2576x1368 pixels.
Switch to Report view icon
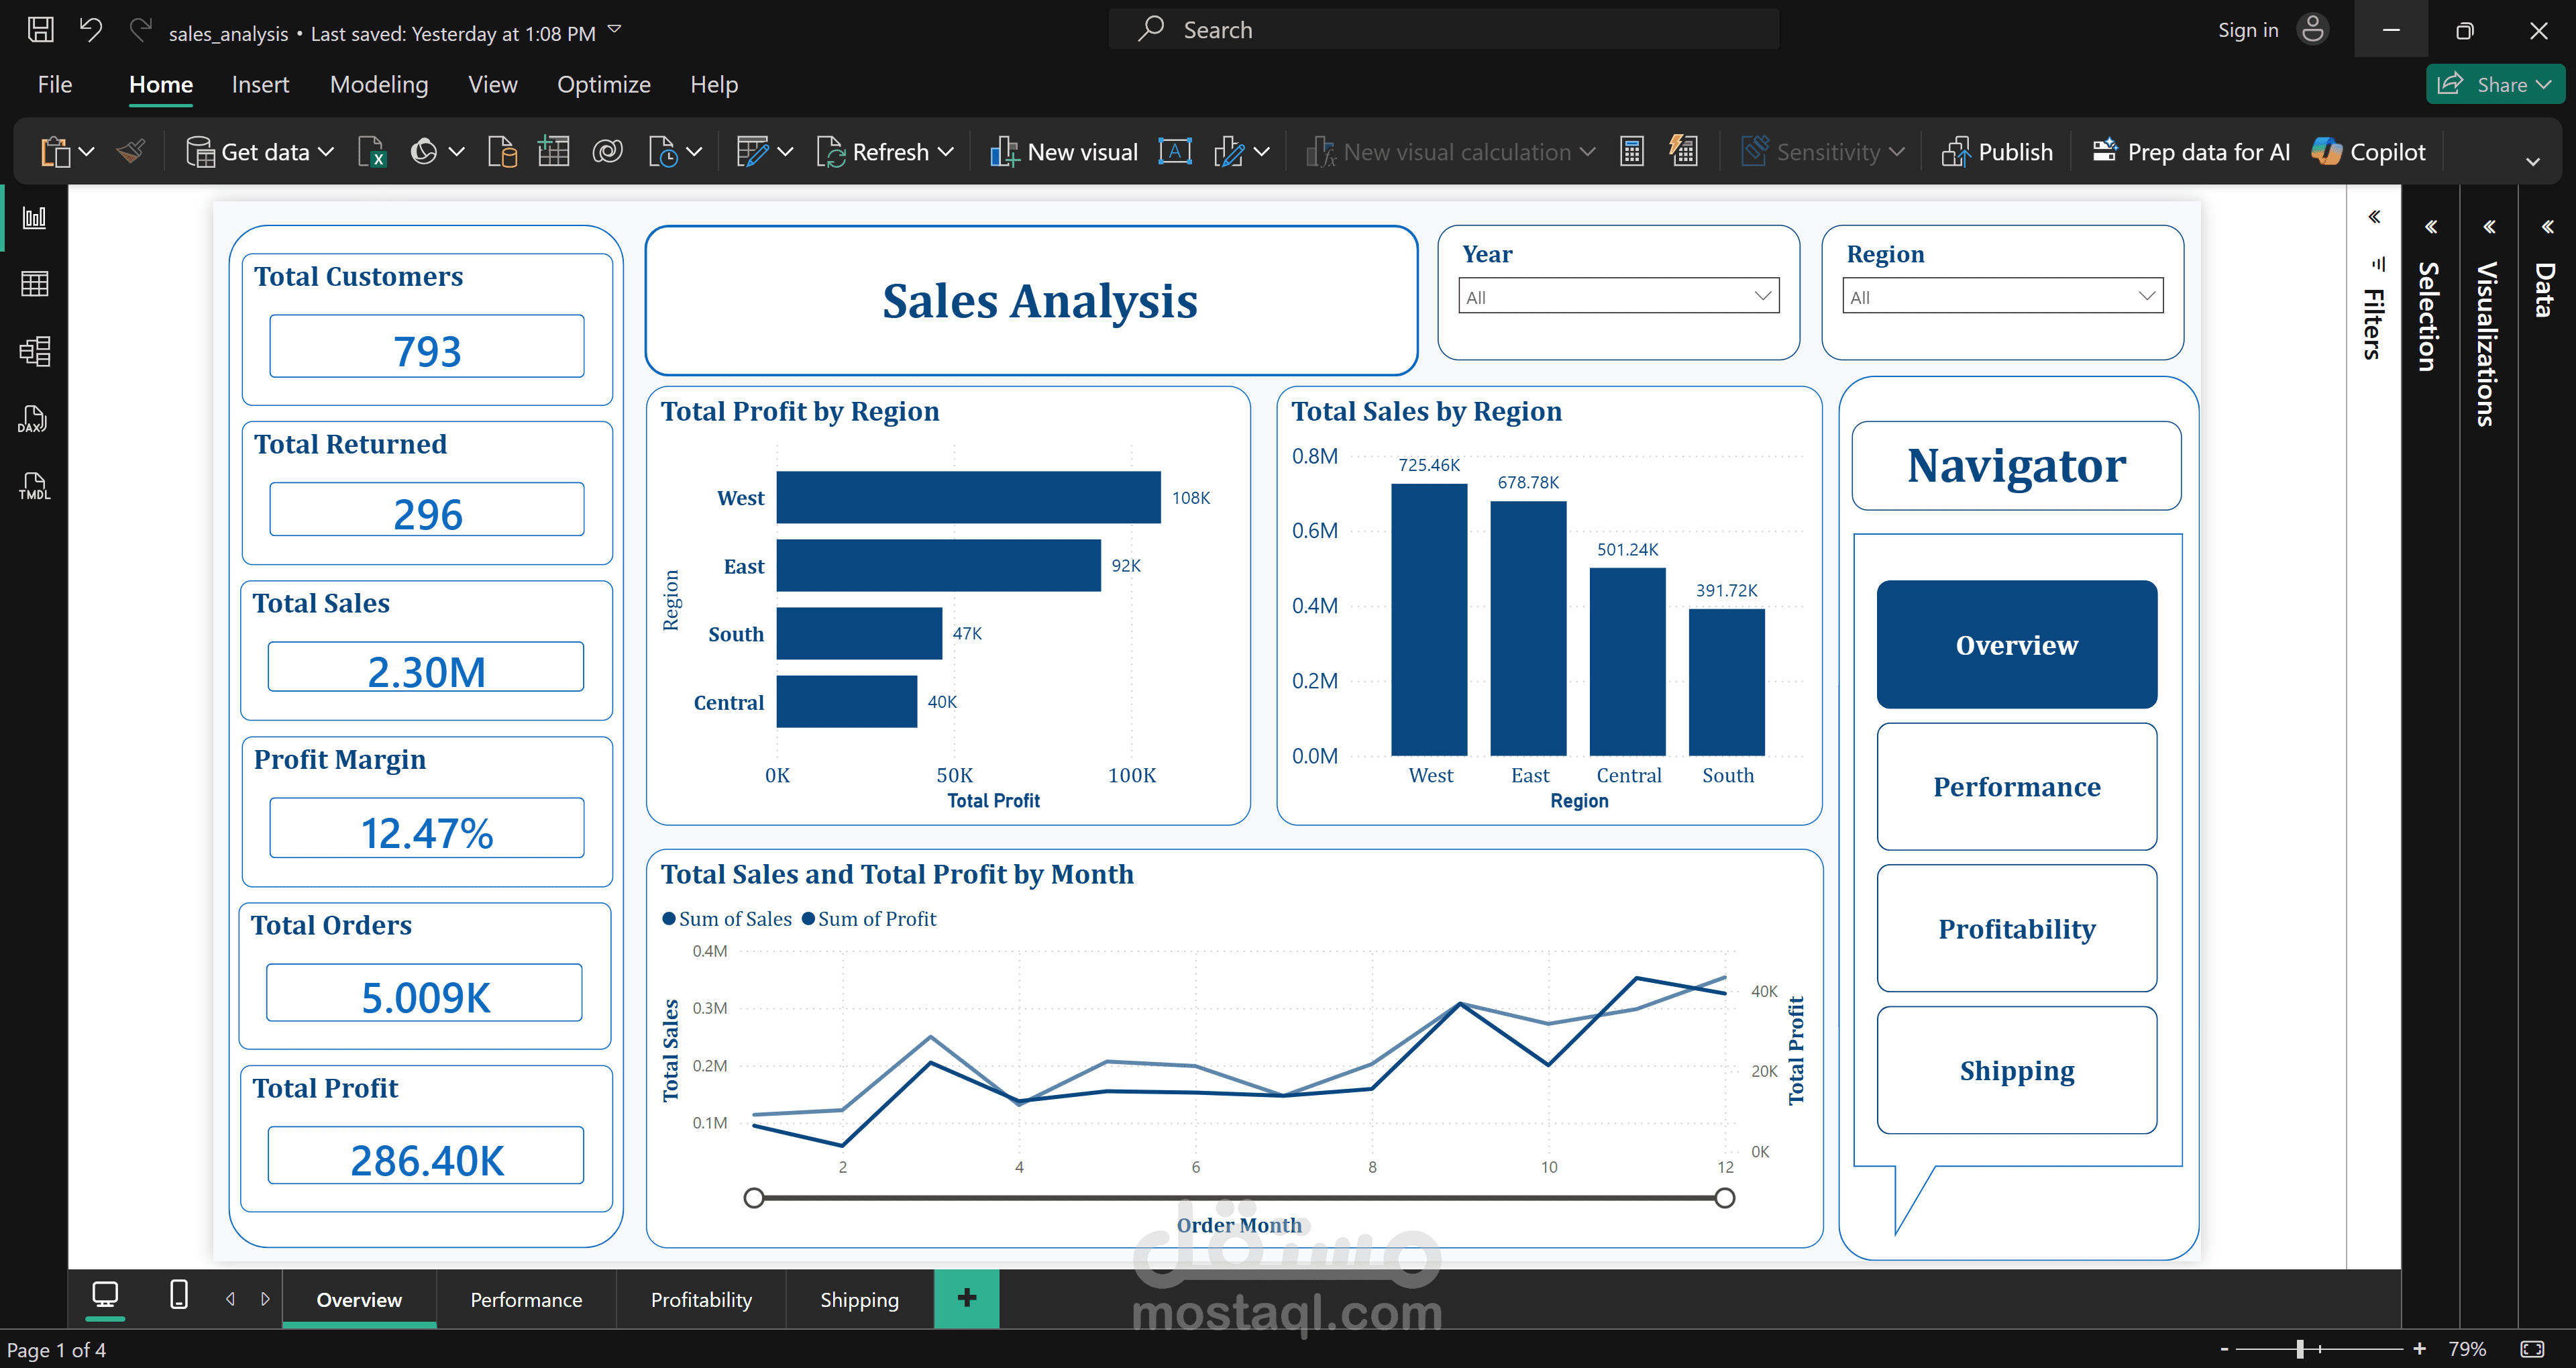35,217
